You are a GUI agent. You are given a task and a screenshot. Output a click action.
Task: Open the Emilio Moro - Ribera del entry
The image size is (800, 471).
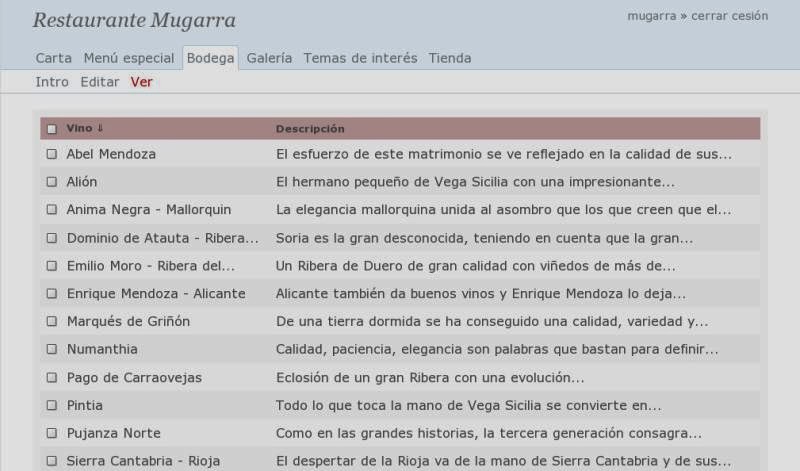(151, 266)
